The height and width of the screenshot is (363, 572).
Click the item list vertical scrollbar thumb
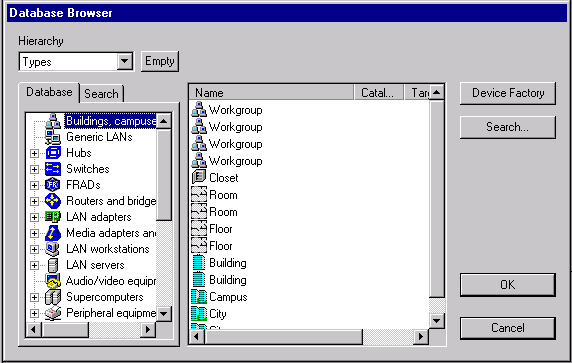point(437,199)
